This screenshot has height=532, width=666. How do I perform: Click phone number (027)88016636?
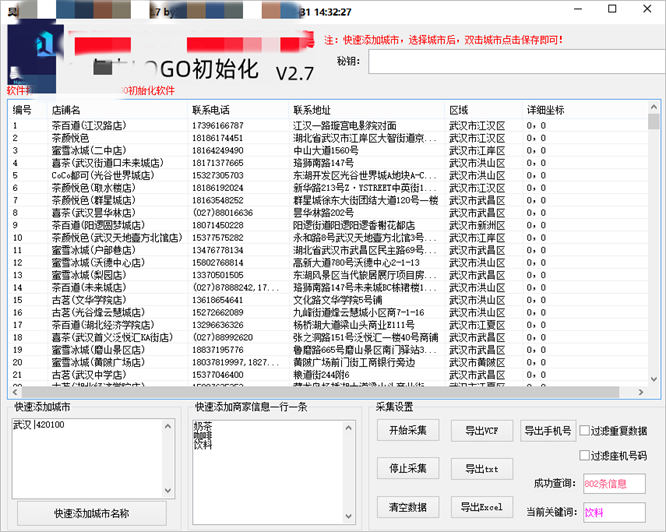(x=223, y=213)
